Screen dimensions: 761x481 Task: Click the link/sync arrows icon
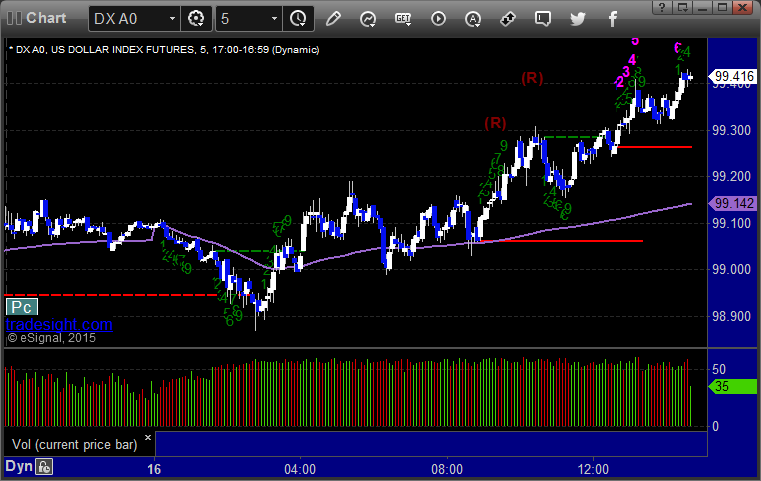tap(508, 19)
